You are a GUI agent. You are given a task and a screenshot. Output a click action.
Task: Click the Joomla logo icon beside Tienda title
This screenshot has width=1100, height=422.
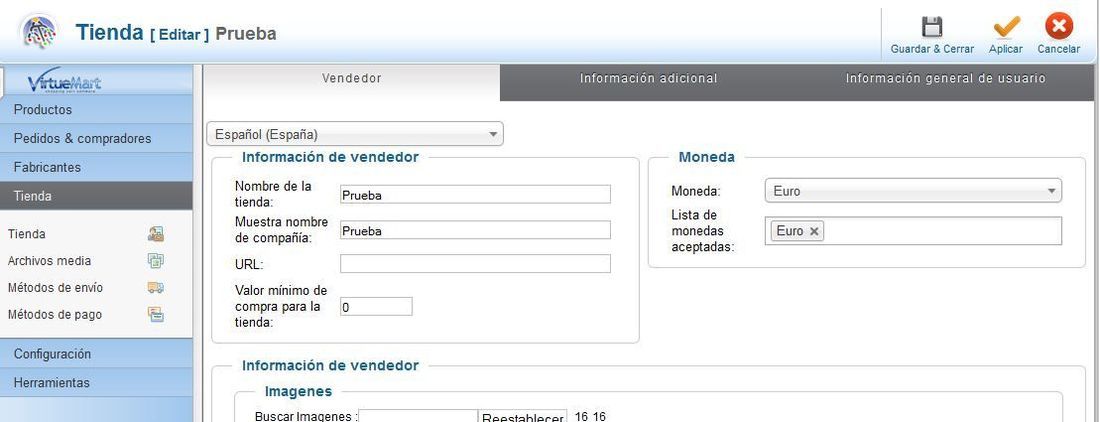coord(40,32)
